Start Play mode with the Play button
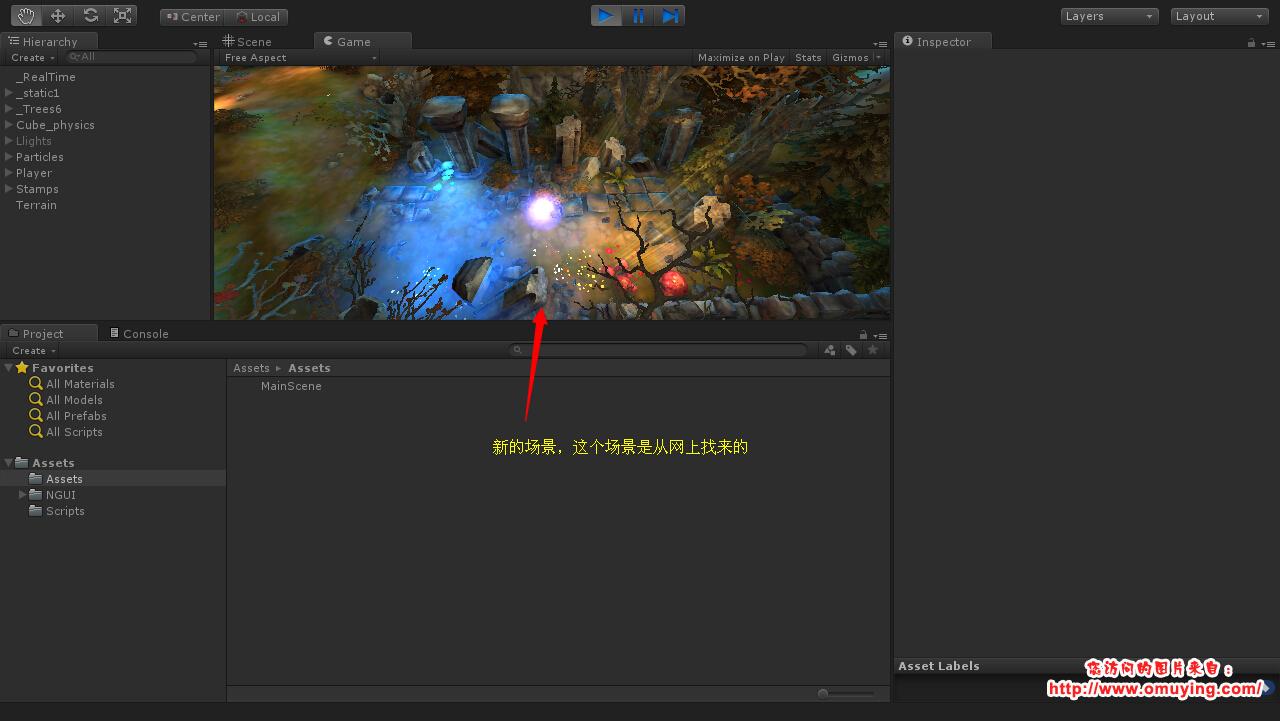The width and height of the screenshot is (1280, 721). coord(606,16)
